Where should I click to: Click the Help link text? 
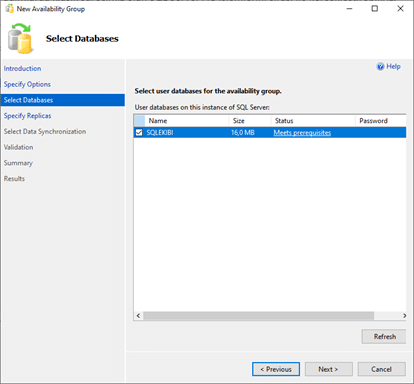click(393, 67)
